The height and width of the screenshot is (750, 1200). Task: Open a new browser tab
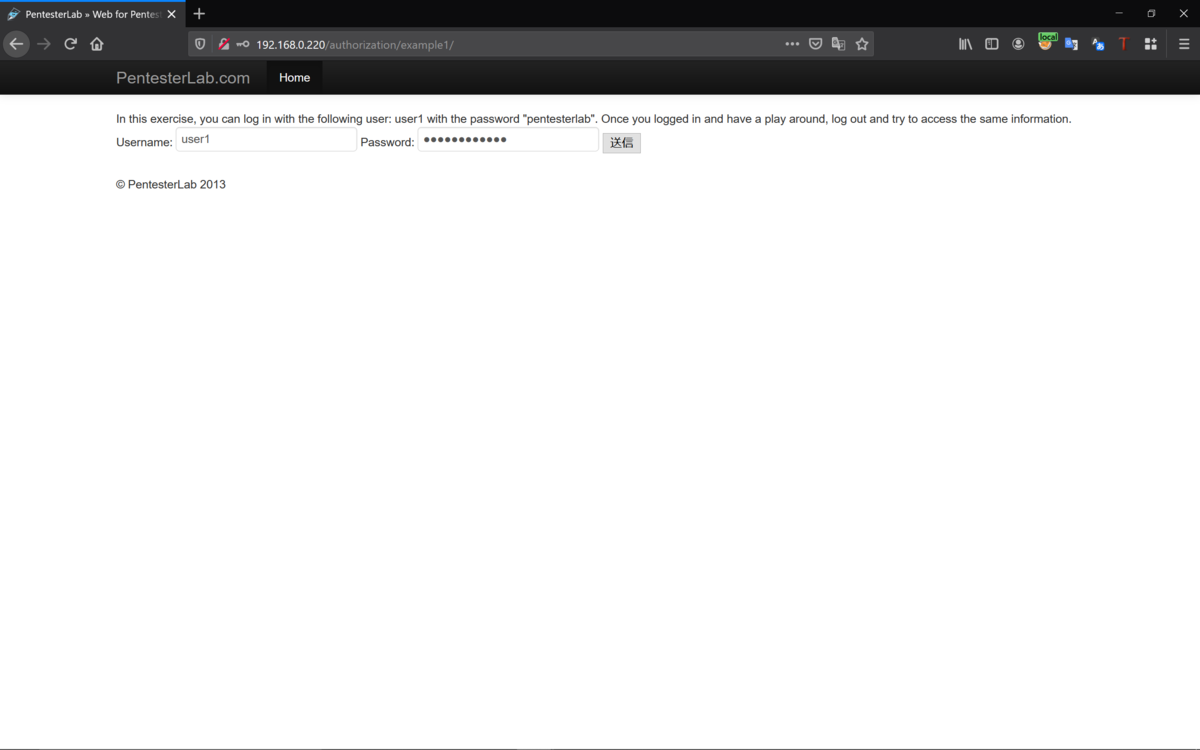click(199, 14)
